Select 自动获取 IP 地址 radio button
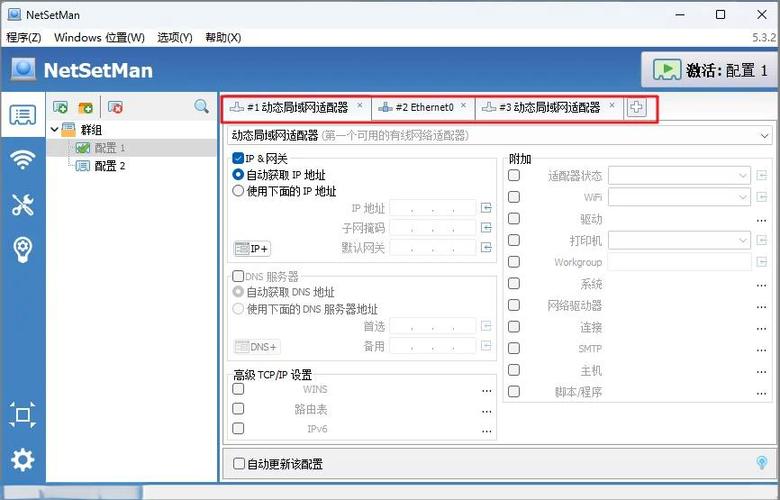Image resolution: width=780 pixels, height=500 pixels. [x=238, y=175]
